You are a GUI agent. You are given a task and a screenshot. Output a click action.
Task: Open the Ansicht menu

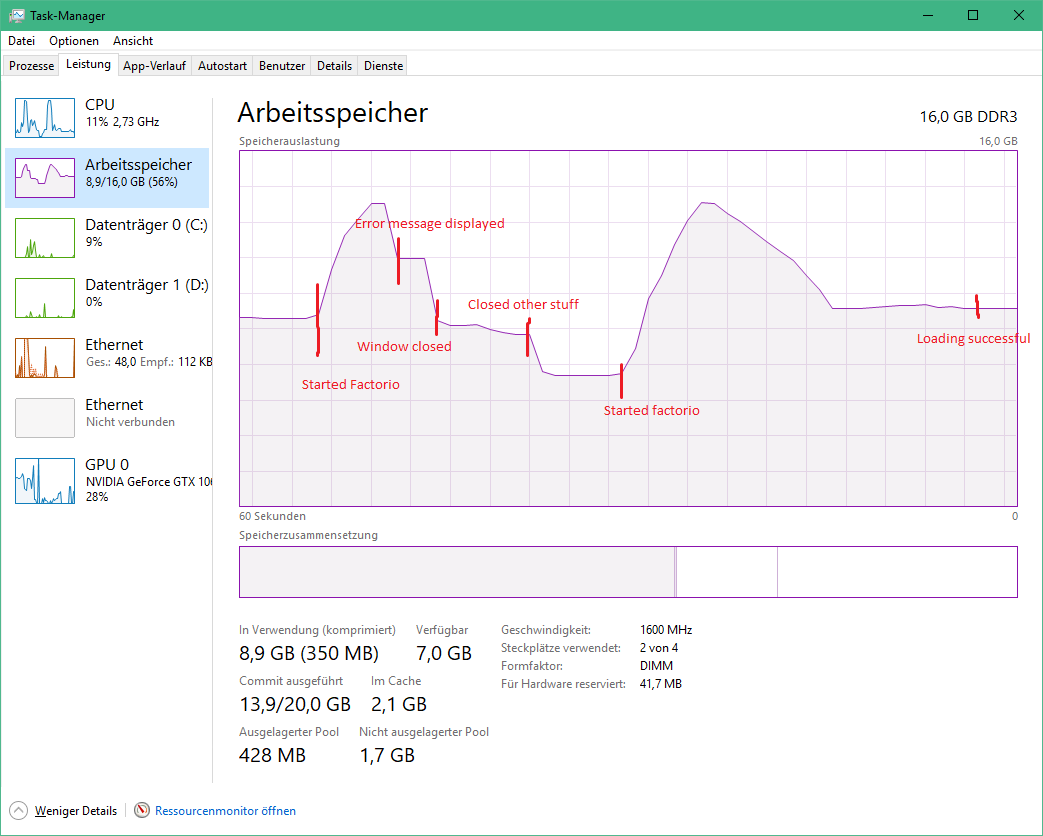(x=133, y=41)
